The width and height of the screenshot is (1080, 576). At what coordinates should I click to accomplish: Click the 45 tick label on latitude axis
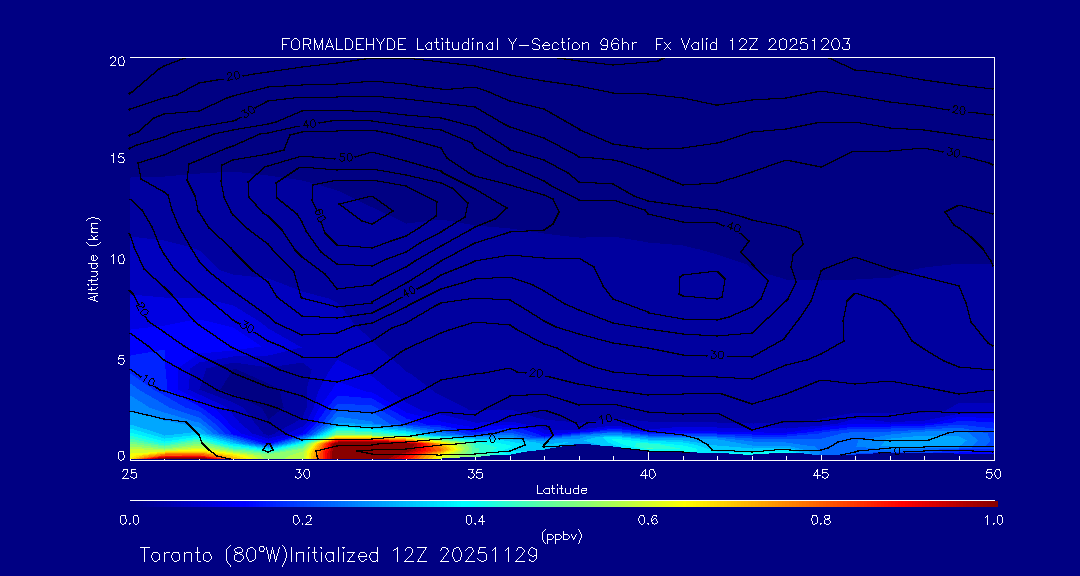coord(821,472)
